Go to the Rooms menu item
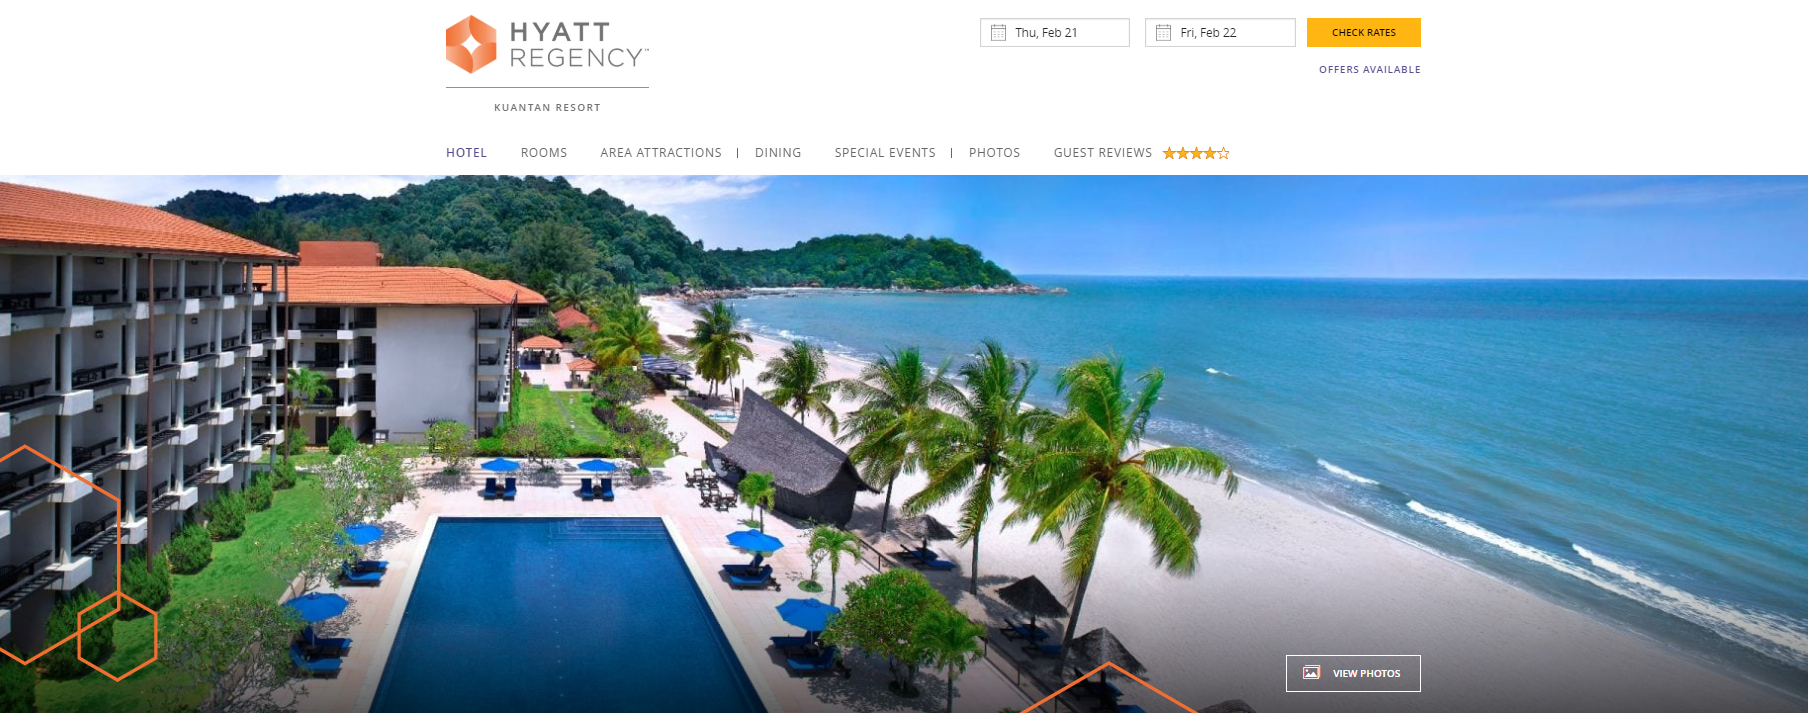Screen dimensions: 1808x713 point(544,153)
